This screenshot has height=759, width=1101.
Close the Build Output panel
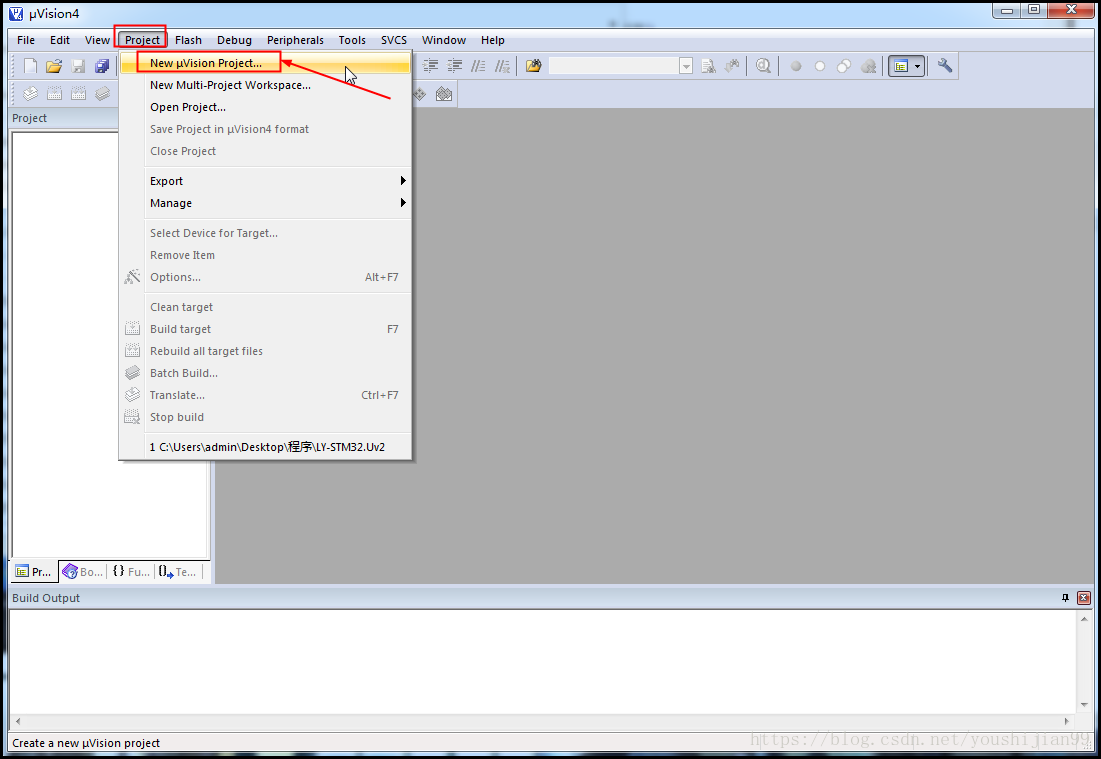point(1084,598)
